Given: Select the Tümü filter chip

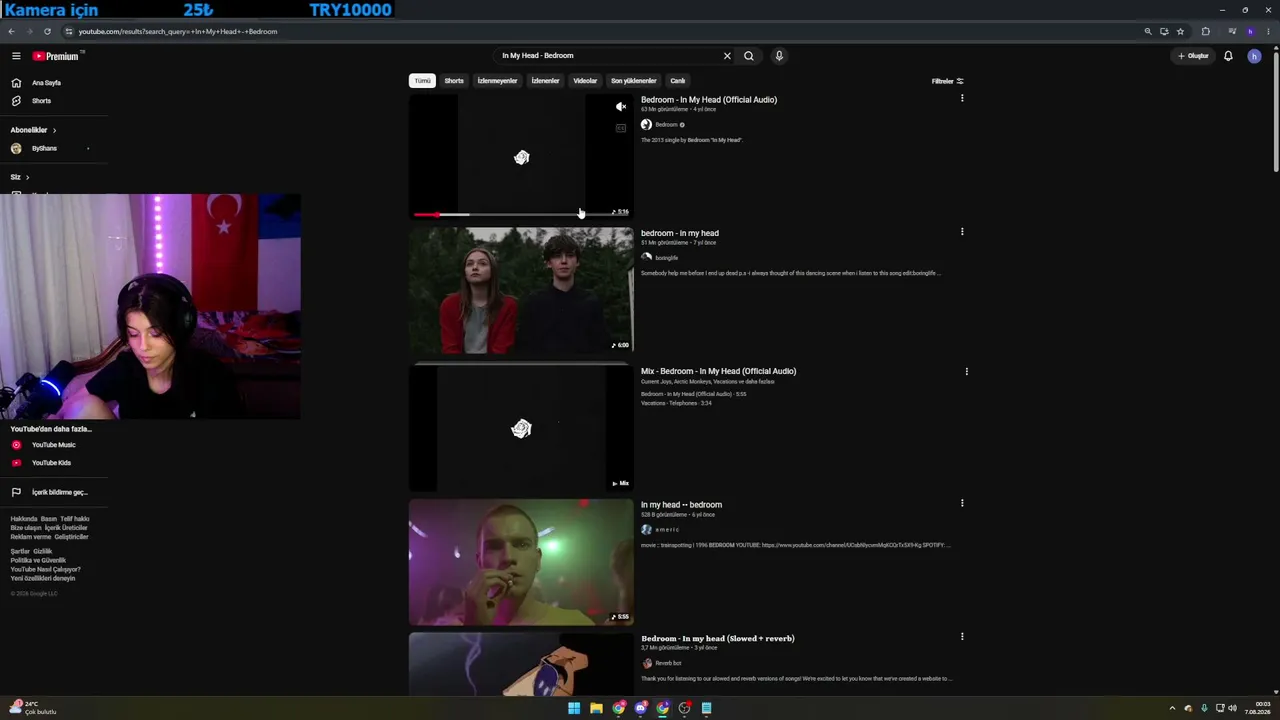Looking at the screenshot, I should coord(422,81).
